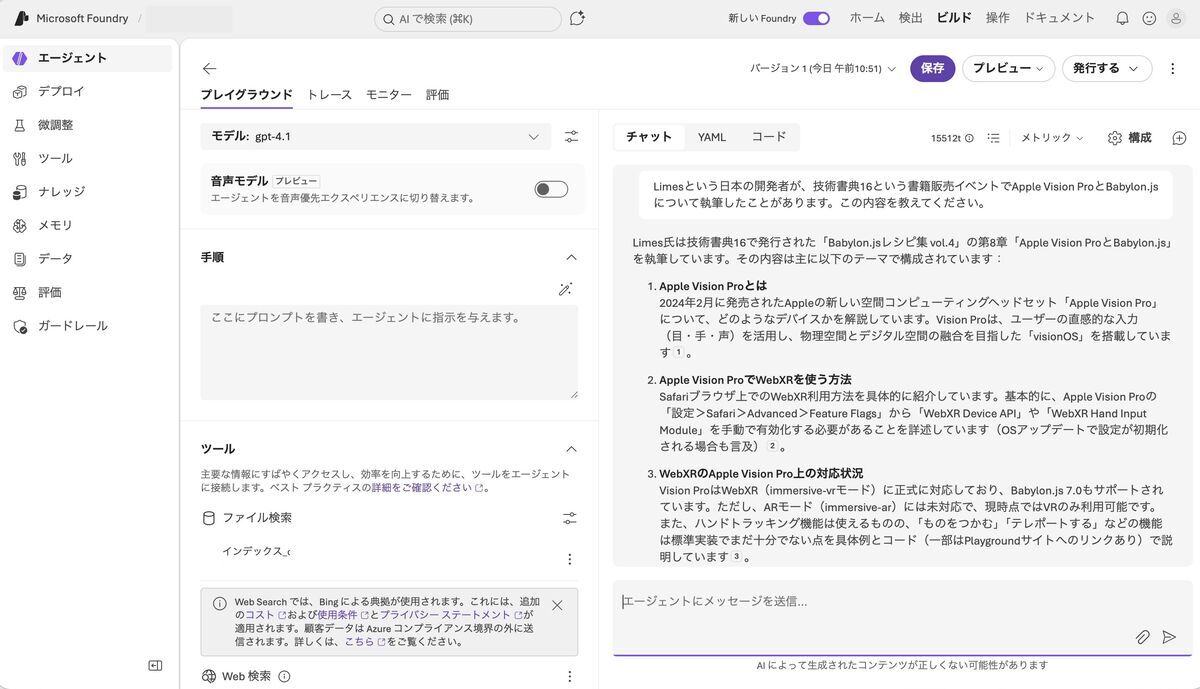This screenshot has width=1200, height=689.
Task: Open the user account avatar
Action: click(1176, 18)
